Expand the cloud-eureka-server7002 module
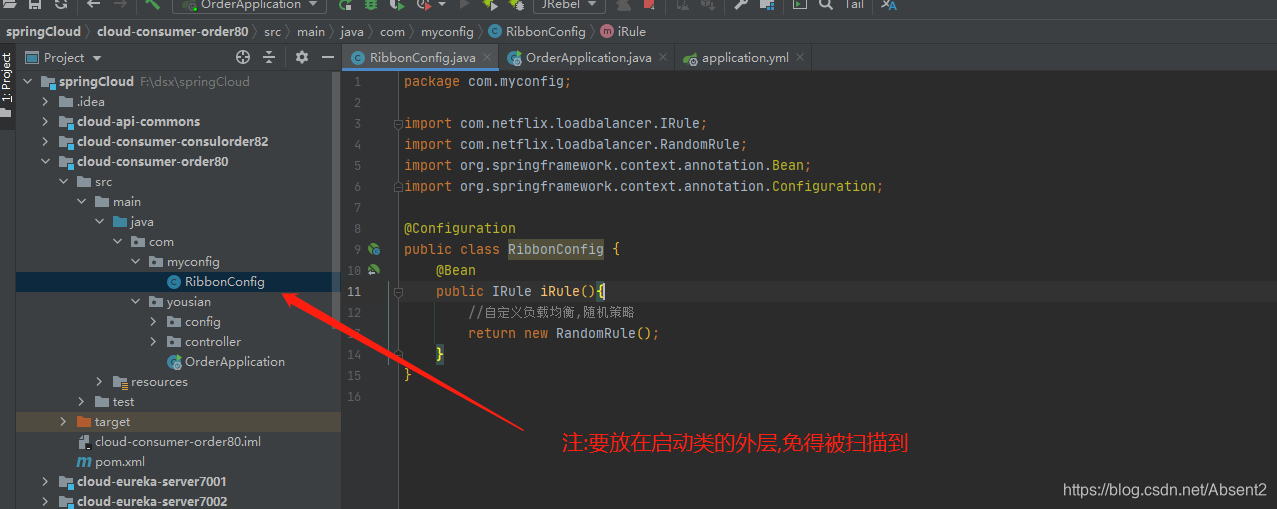The height and width of the screenshot is (509, 1277). pyautogui.click(x=45, y=502)
